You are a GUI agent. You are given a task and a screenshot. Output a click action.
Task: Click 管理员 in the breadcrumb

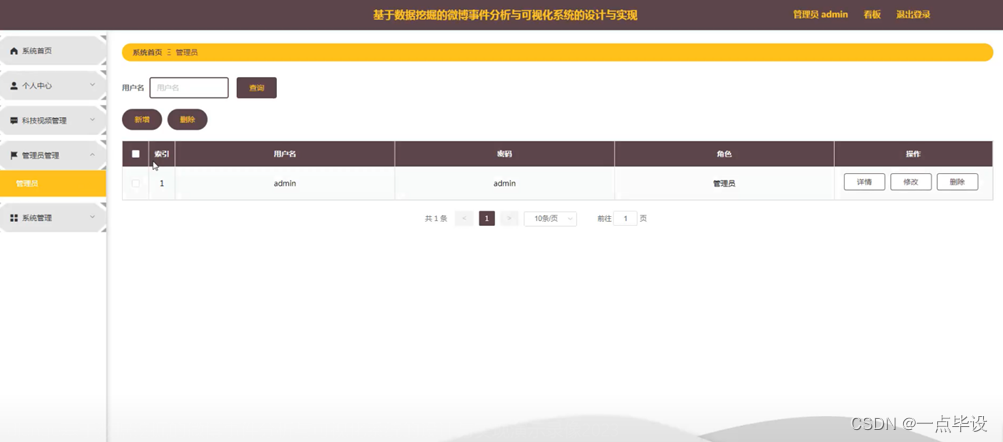(x=187, y=52)
